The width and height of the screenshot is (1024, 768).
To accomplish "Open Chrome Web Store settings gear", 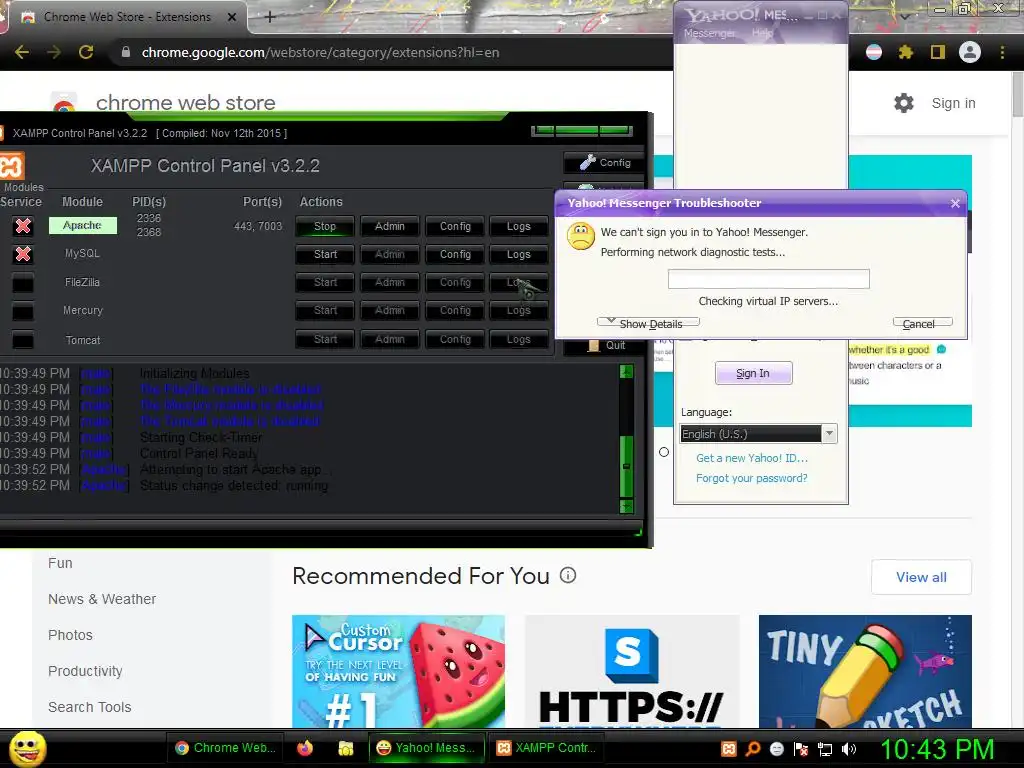I will [904, 103].
